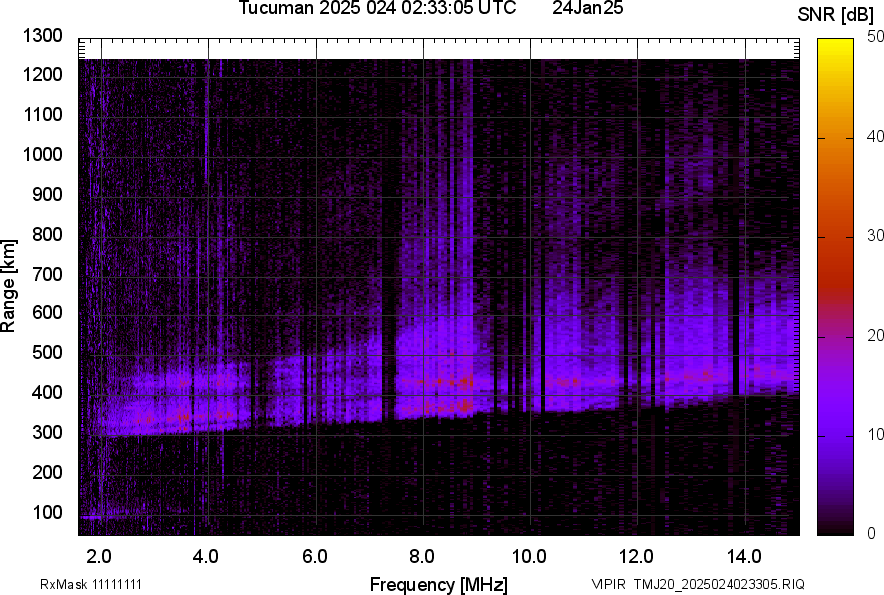
Task: Click the 24Jan25 date label
Action: (588, 9)
